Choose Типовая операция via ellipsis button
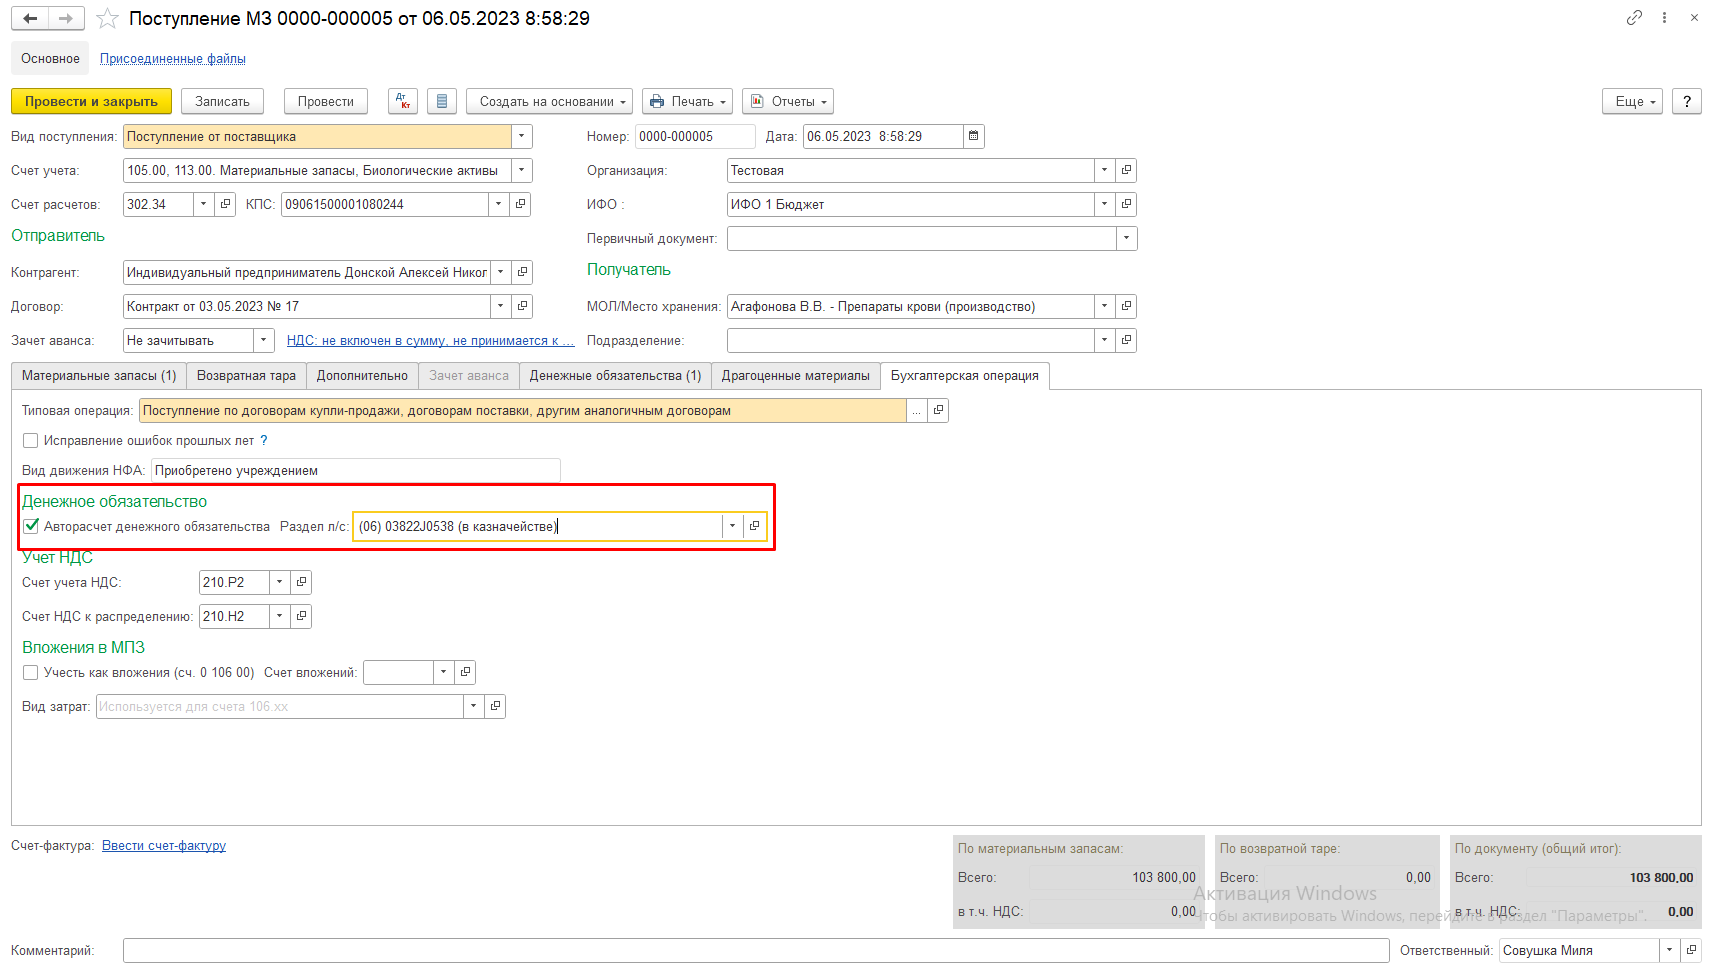This screenshot has width=1717, height=972. (x=916, y=410)
